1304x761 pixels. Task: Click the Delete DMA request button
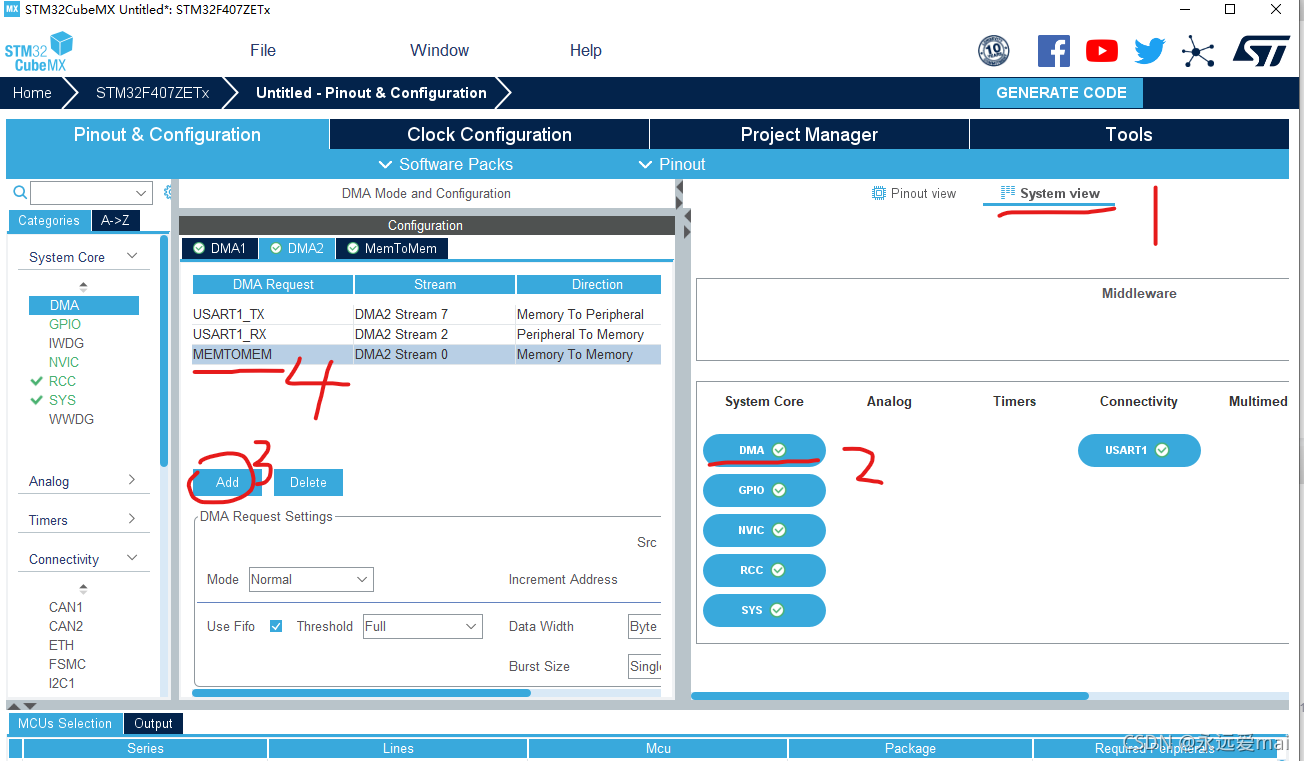pos(308,482)
